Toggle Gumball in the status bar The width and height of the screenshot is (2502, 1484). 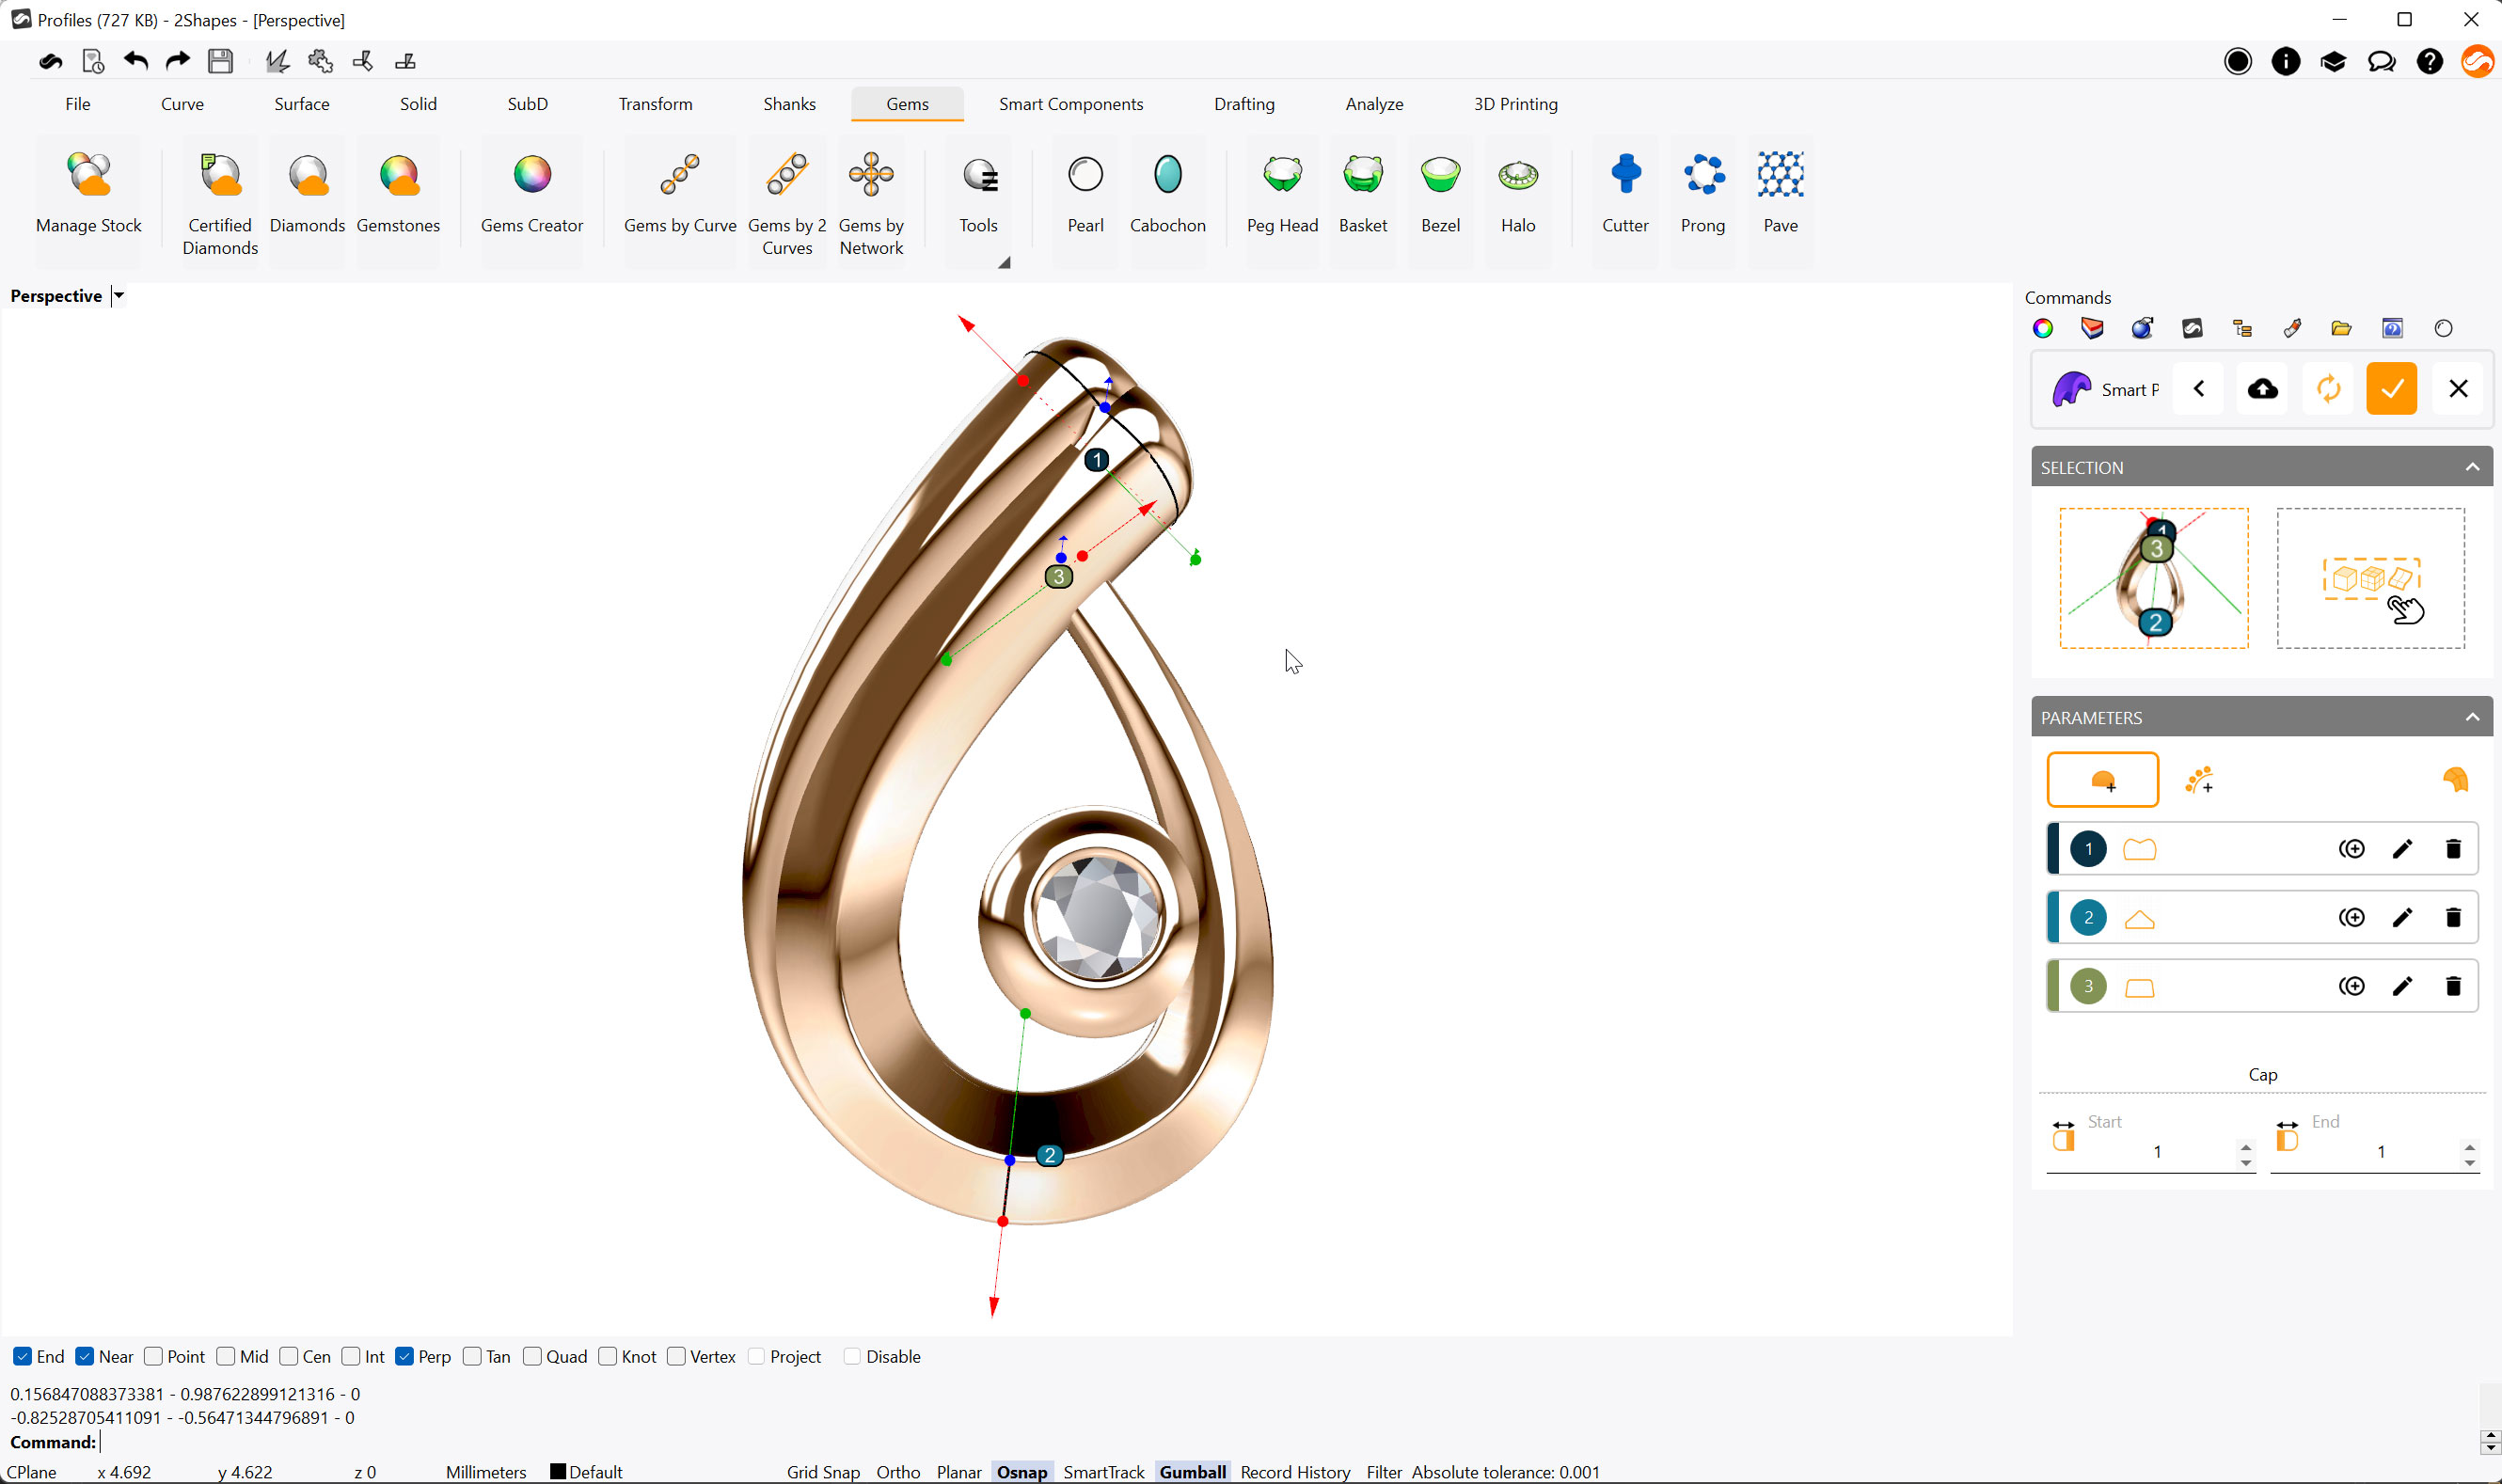click(x=1192, y=1472)
